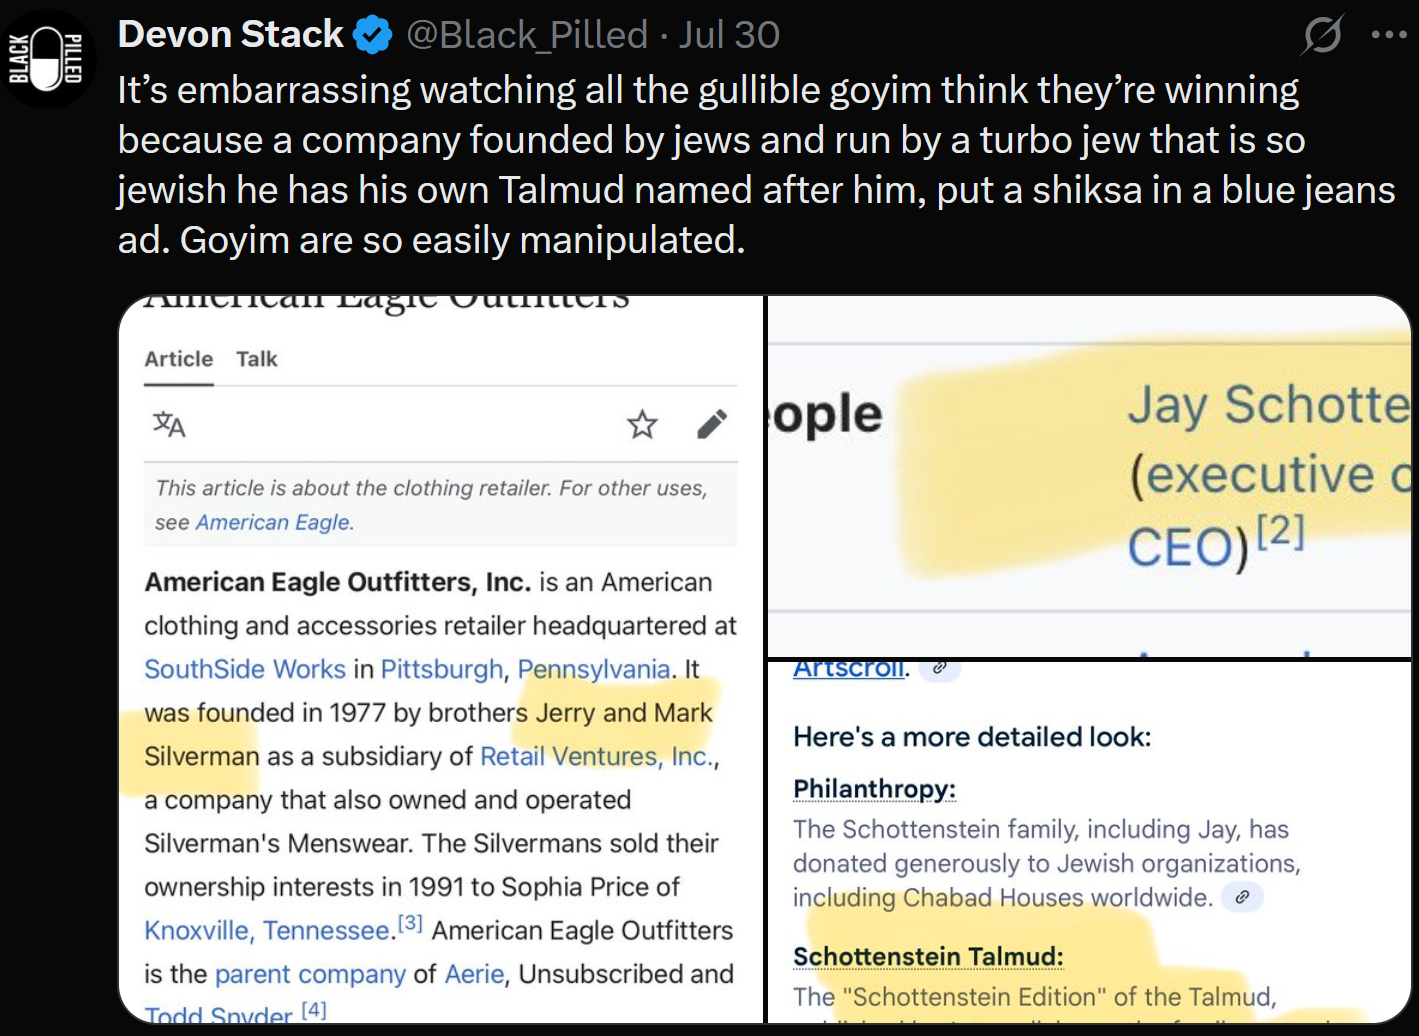This screenshot has width=1419, height=1036.
Task: Open the Grok slashed-circle icon
Action: 1322,35
